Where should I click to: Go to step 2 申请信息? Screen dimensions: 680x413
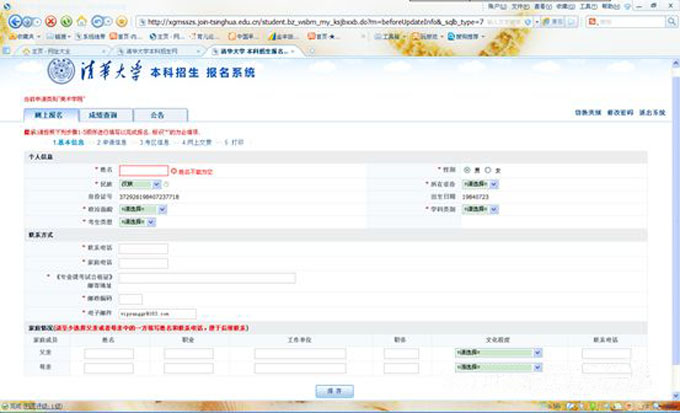click(x=112, y=142)
